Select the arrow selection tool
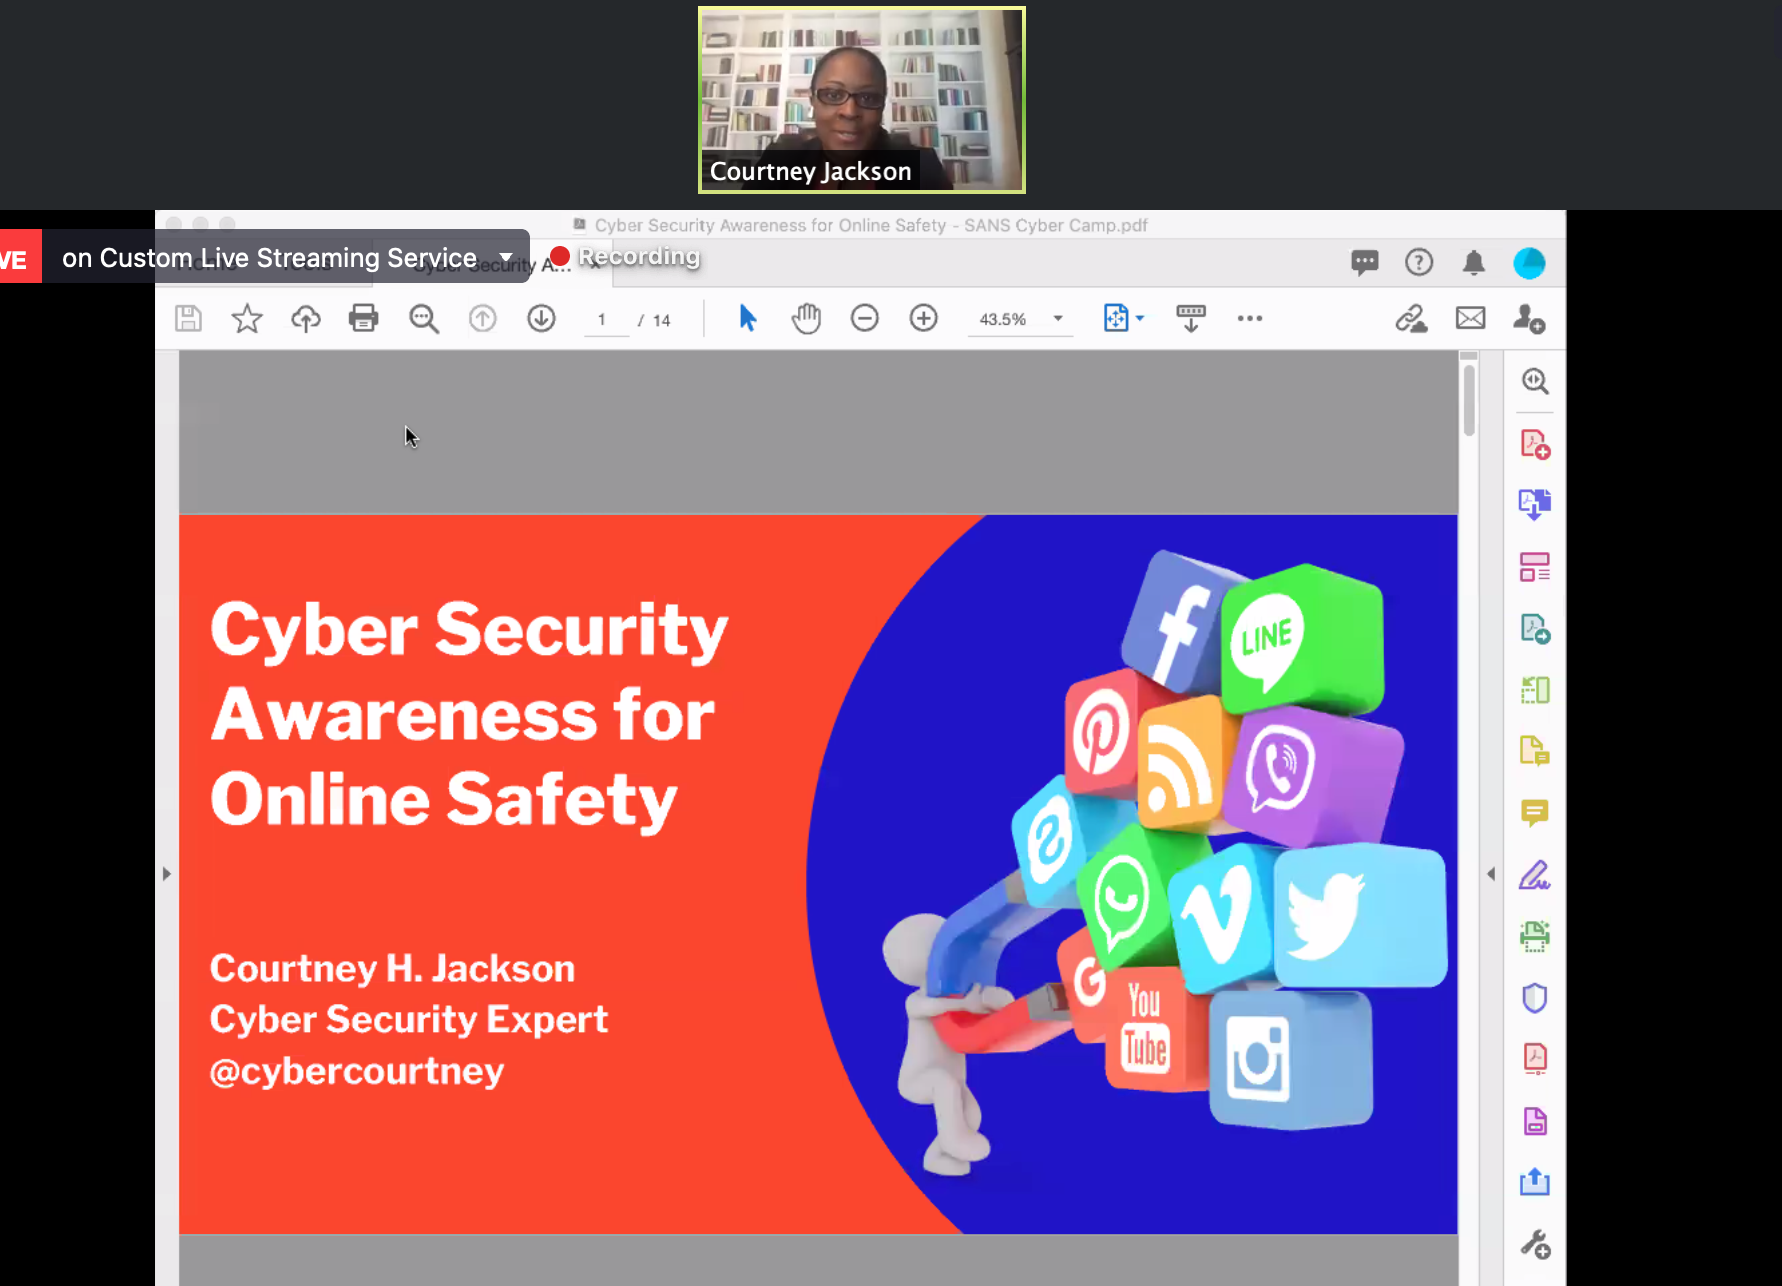This screenshot has width=1782, height=1286. 747,319
